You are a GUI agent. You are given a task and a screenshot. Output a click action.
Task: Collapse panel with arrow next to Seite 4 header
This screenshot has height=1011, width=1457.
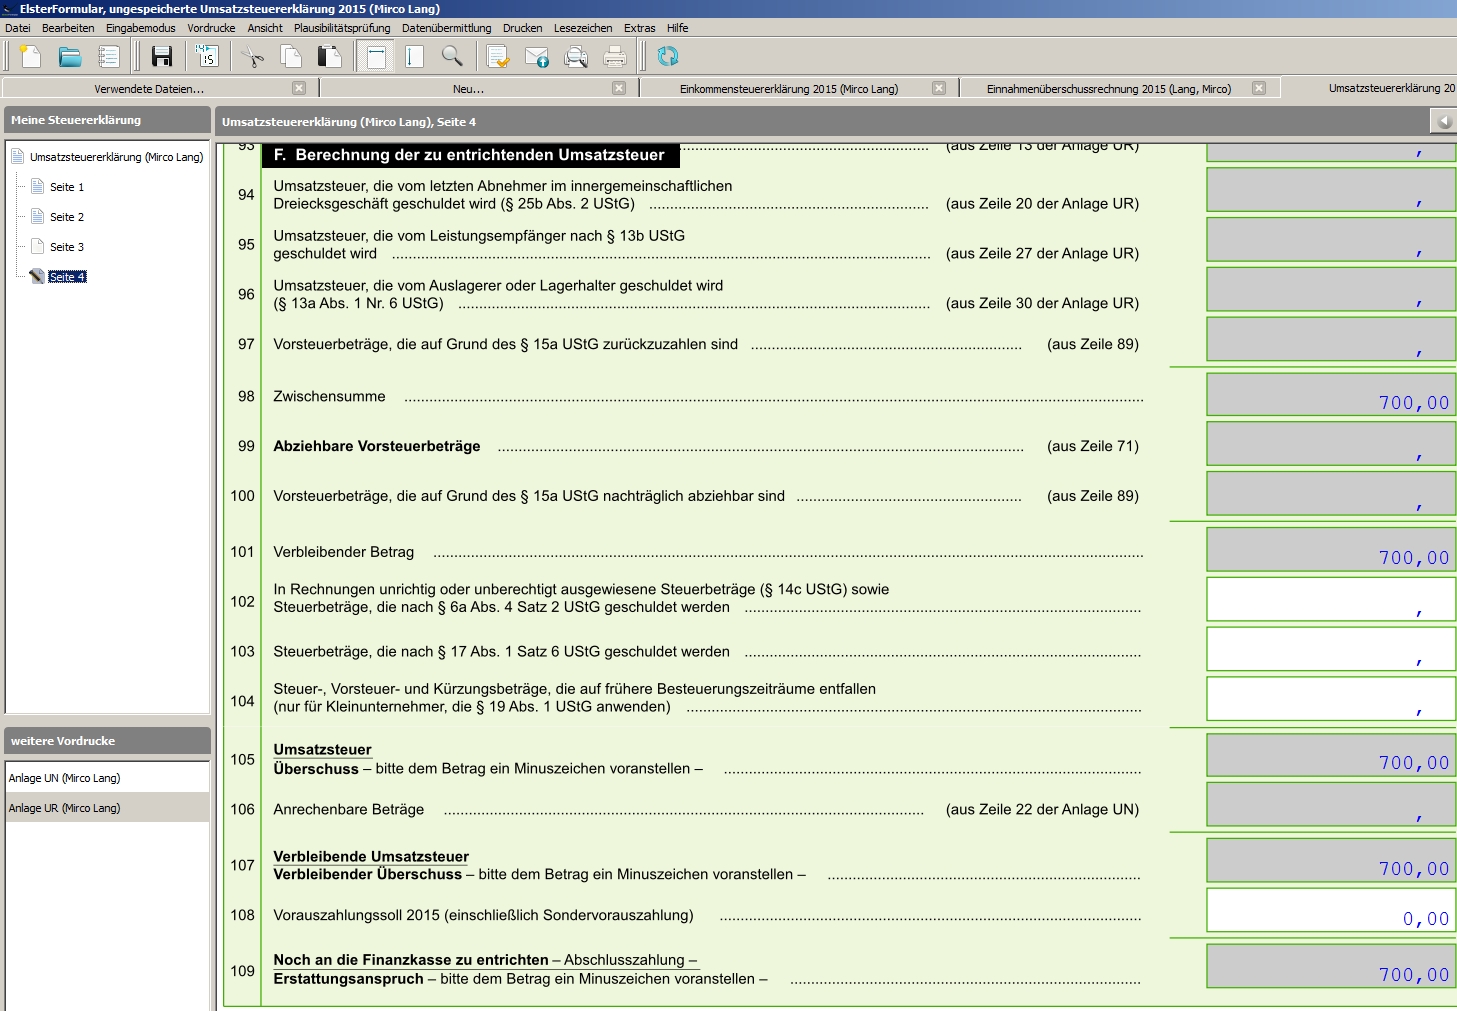coord(1443,121)
